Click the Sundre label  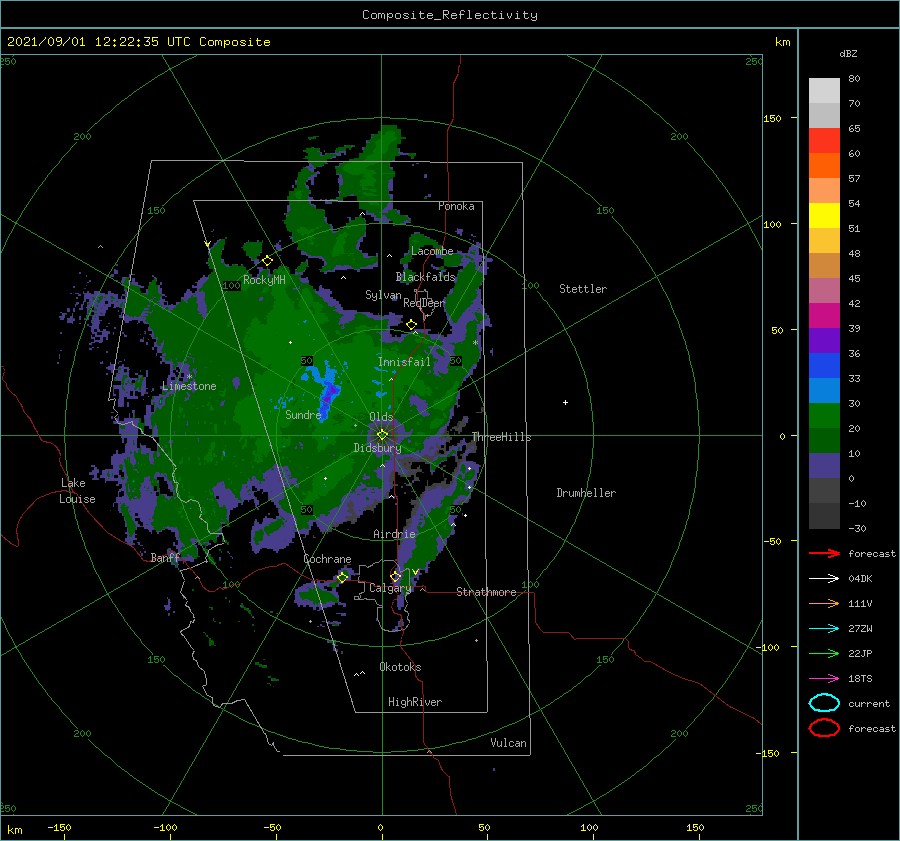[303, 415]
